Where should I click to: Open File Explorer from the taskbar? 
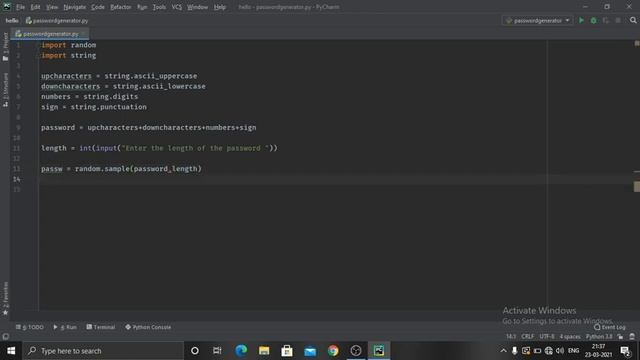click(x=264, y=351)
